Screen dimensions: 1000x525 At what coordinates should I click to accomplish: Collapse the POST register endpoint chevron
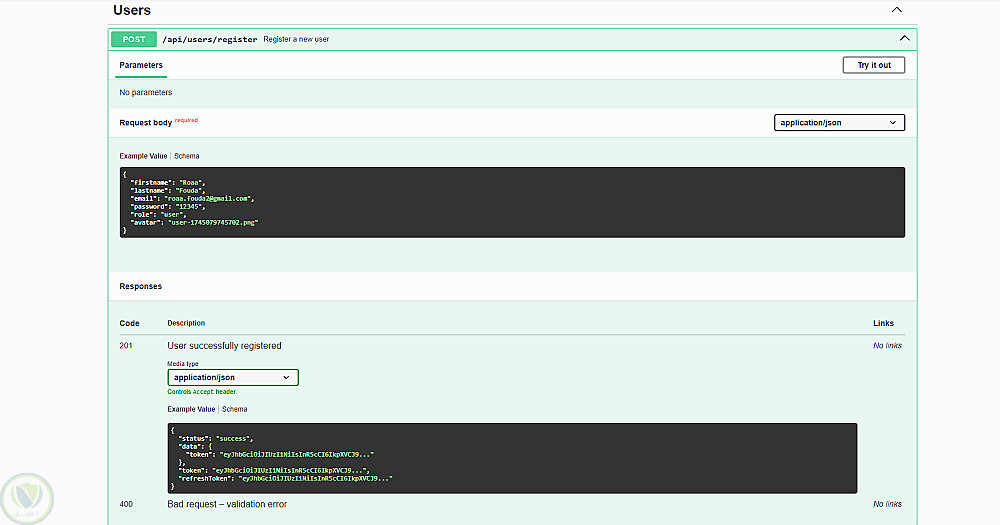pos(904,39)
